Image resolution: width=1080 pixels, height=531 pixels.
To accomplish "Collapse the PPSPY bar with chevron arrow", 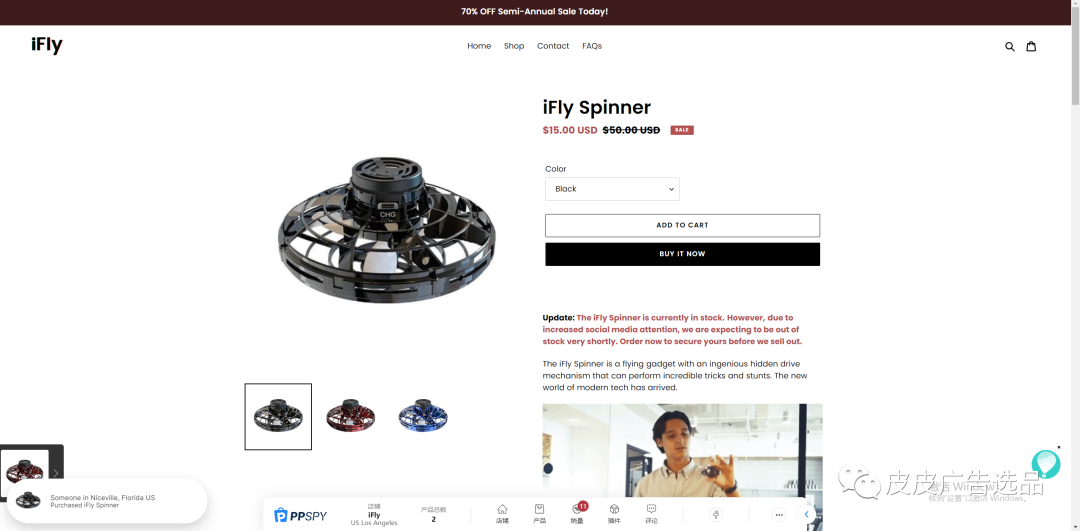I will 807,514.
